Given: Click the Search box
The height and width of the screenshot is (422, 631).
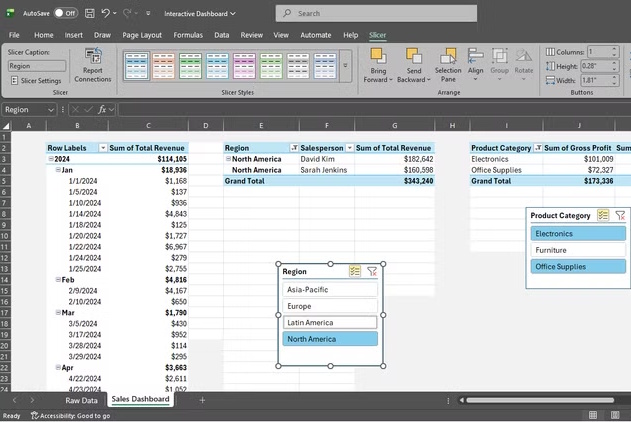Looking at the screenshot, I should click(x=376, y=13).
